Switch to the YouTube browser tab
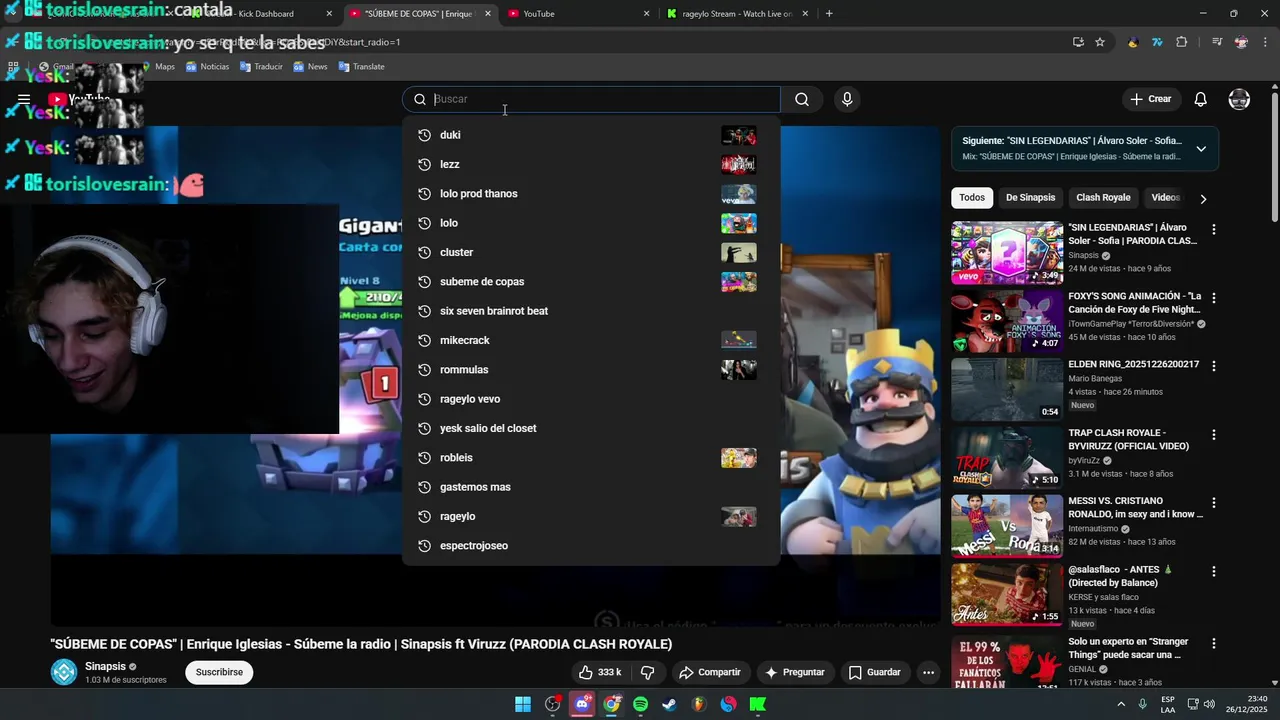Viewport: 1280px width, 720px height. pos(578,14)
